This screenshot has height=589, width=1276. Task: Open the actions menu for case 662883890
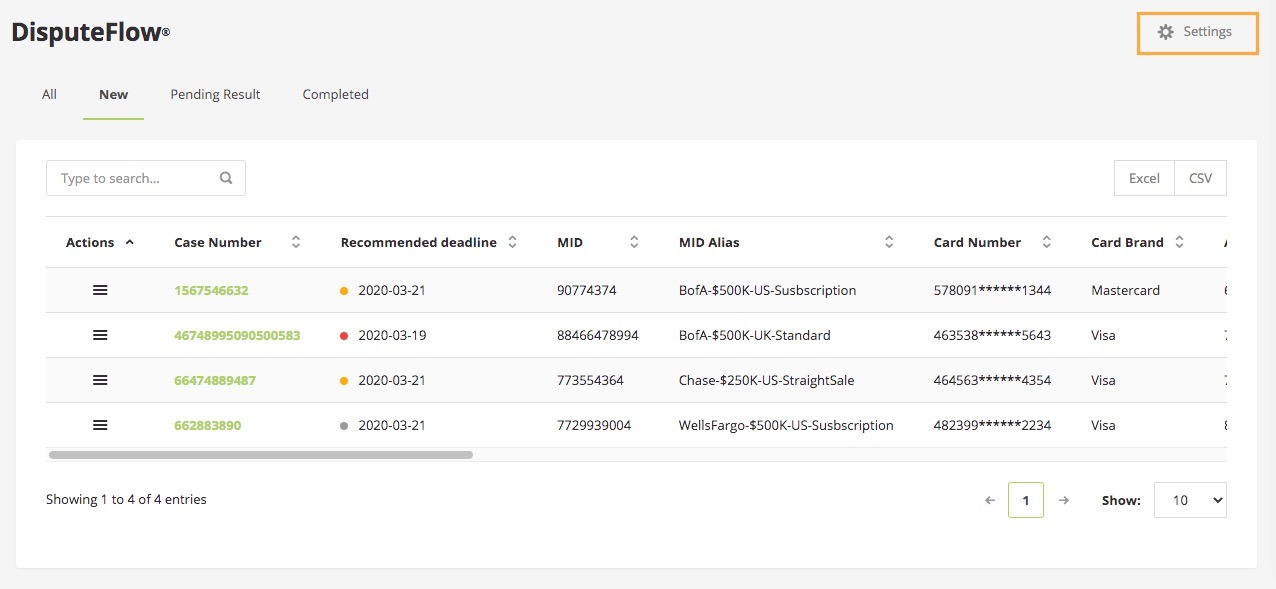point(100,425)
